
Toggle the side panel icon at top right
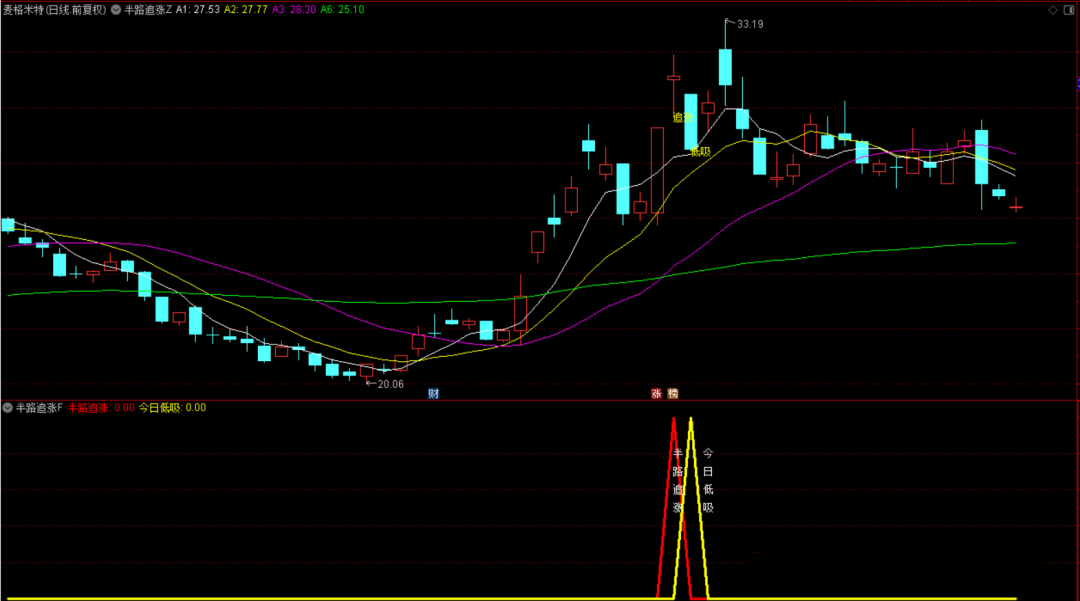(x=1068, y=9)
